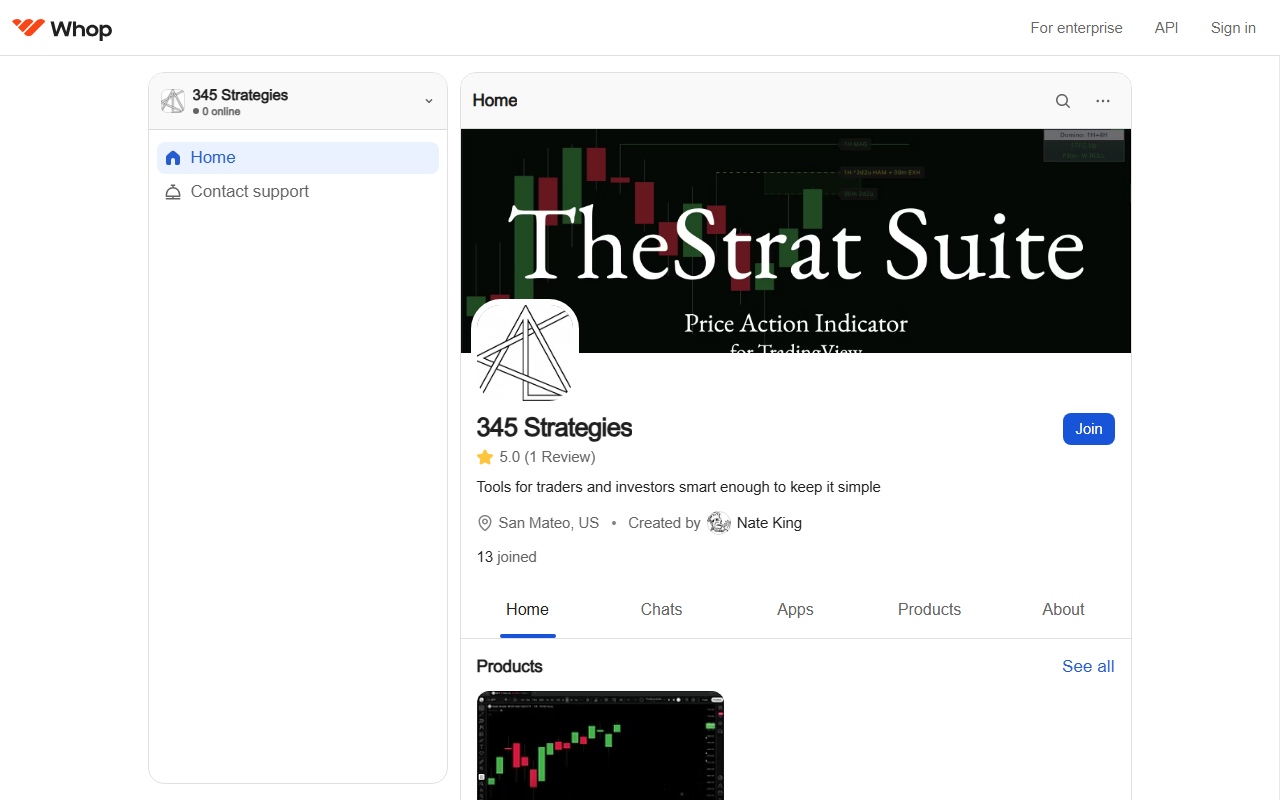The width and height of the screenshot is (1280, 800).
Task: Click the Products section heading
Action: [510, 667]
